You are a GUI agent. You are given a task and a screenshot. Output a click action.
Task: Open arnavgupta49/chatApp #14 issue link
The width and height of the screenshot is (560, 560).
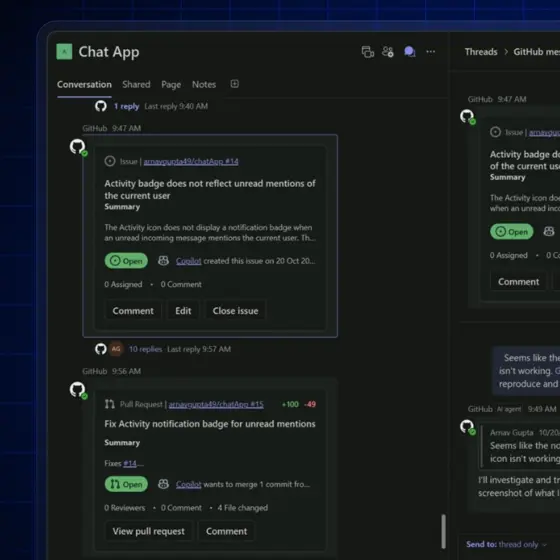pos(191,161)
